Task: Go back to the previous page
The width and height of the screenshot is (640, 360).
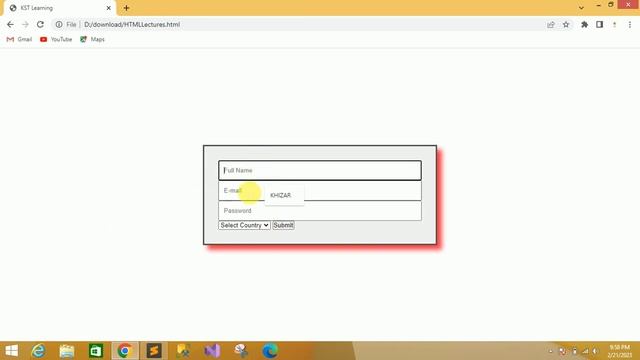Action: tap(10, 24)
